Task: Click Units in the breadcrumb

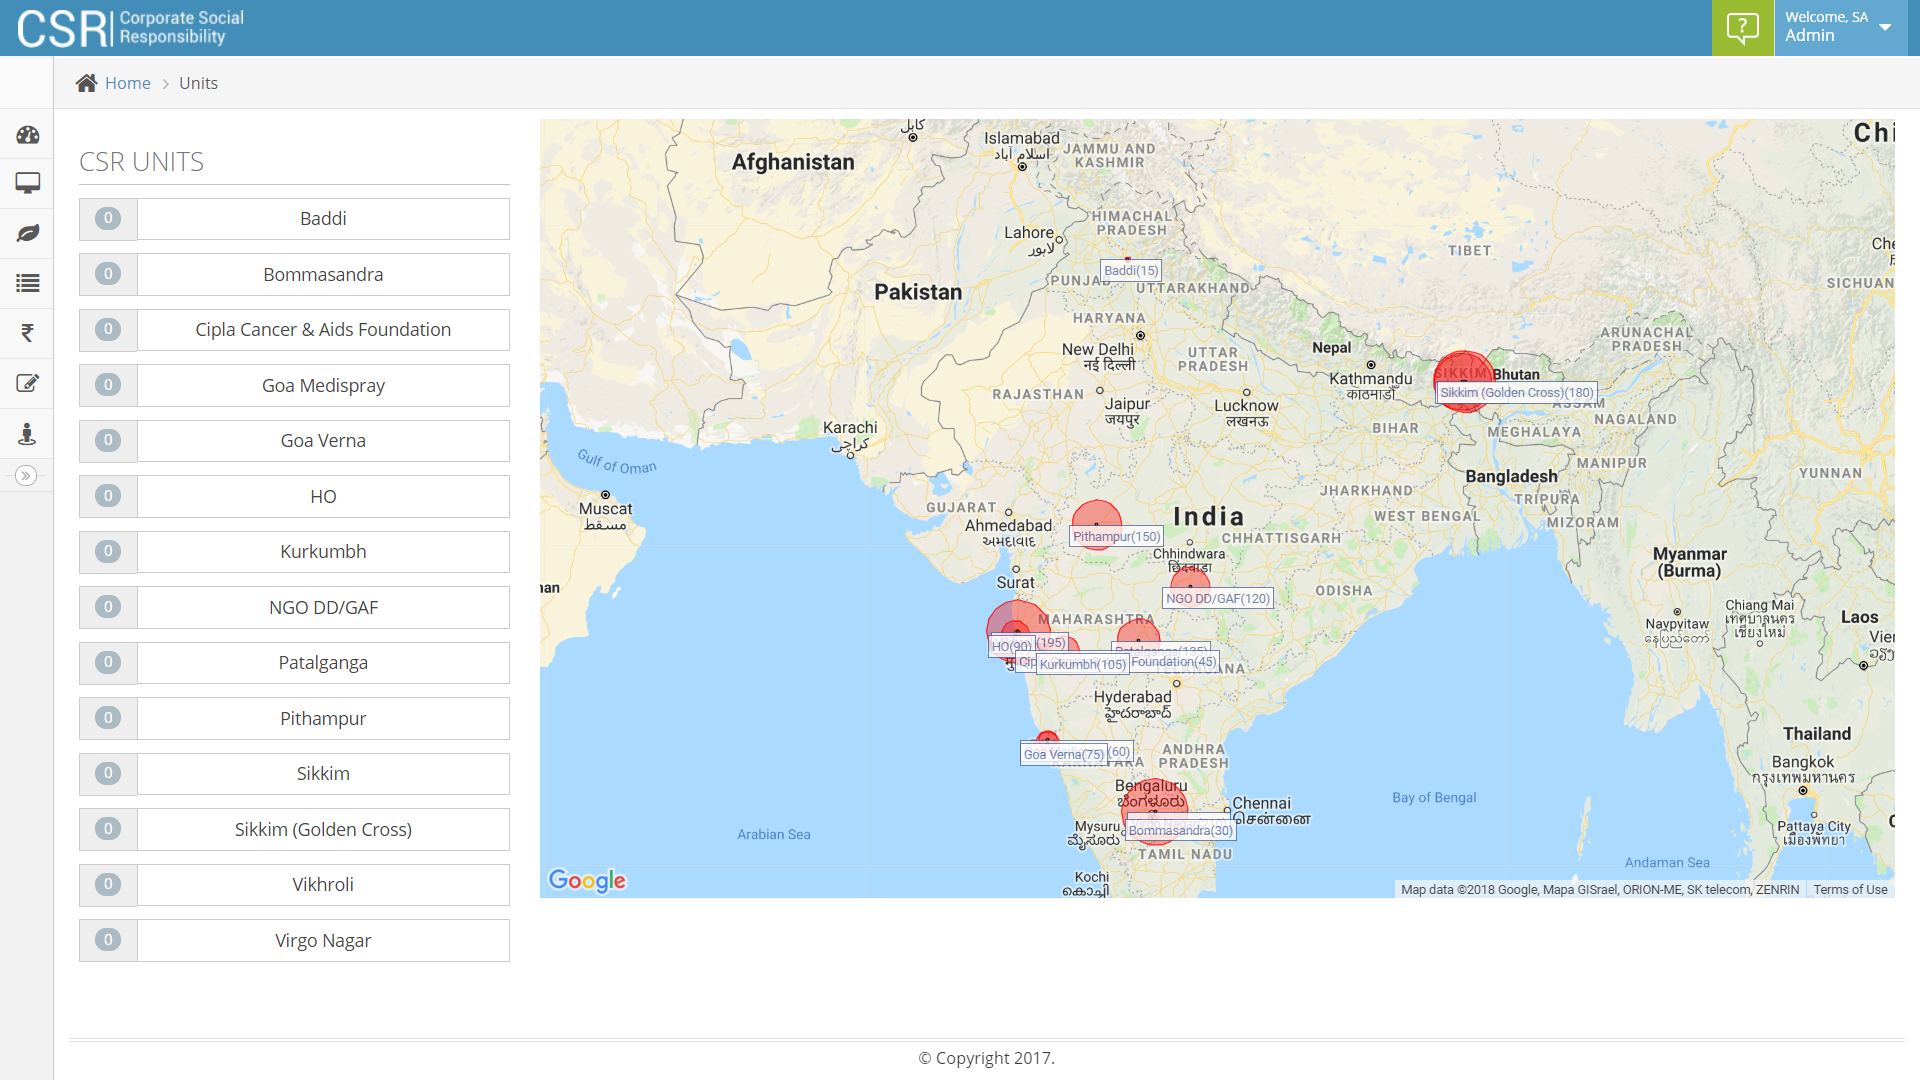Action: pos(198,83)
